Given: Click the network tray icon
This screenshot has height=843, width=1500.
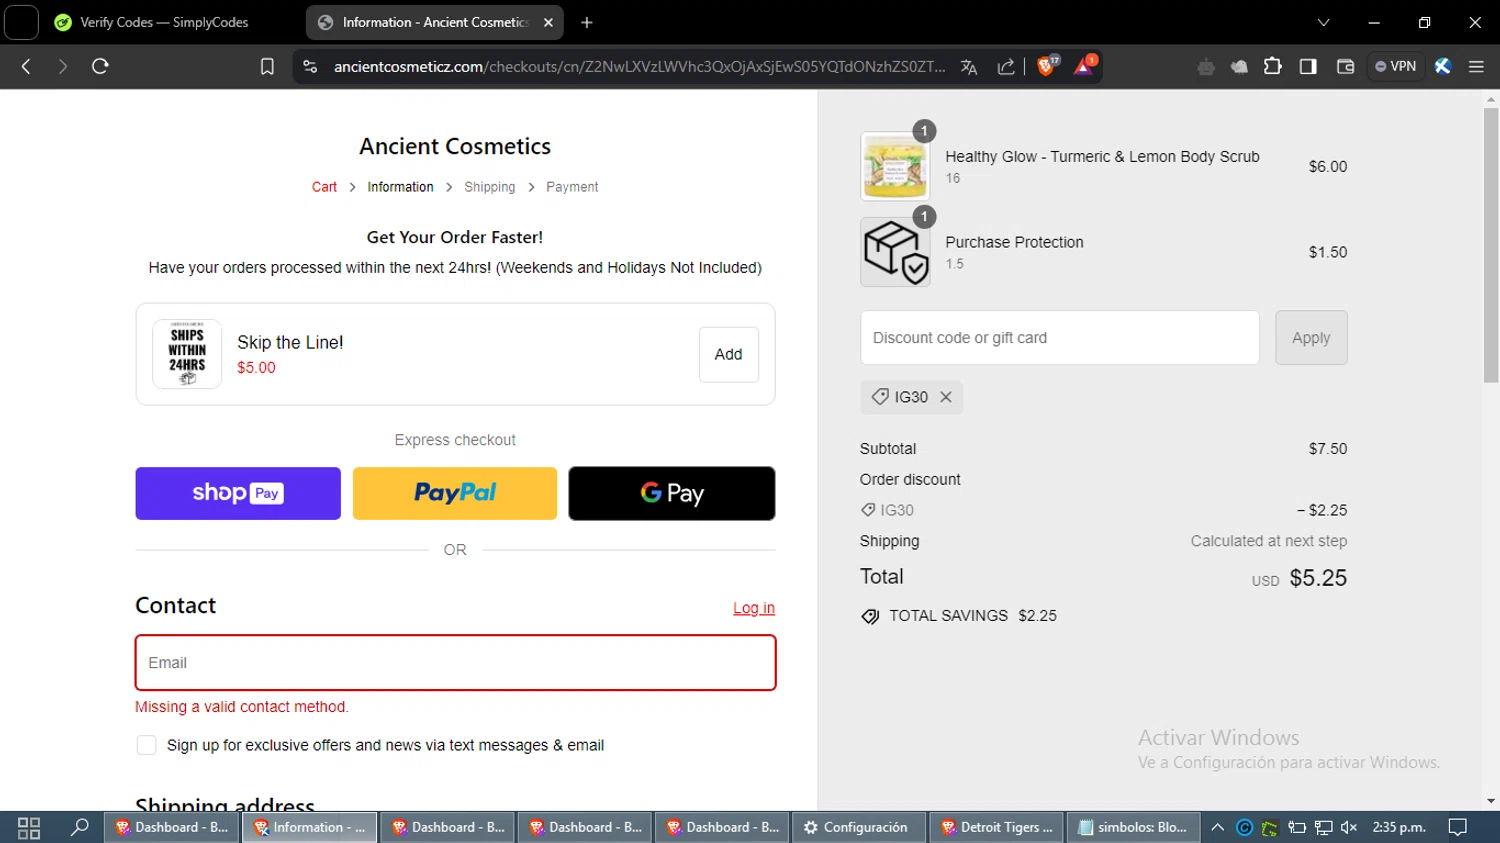Looking at the screenshot, I should (1323, 827).
